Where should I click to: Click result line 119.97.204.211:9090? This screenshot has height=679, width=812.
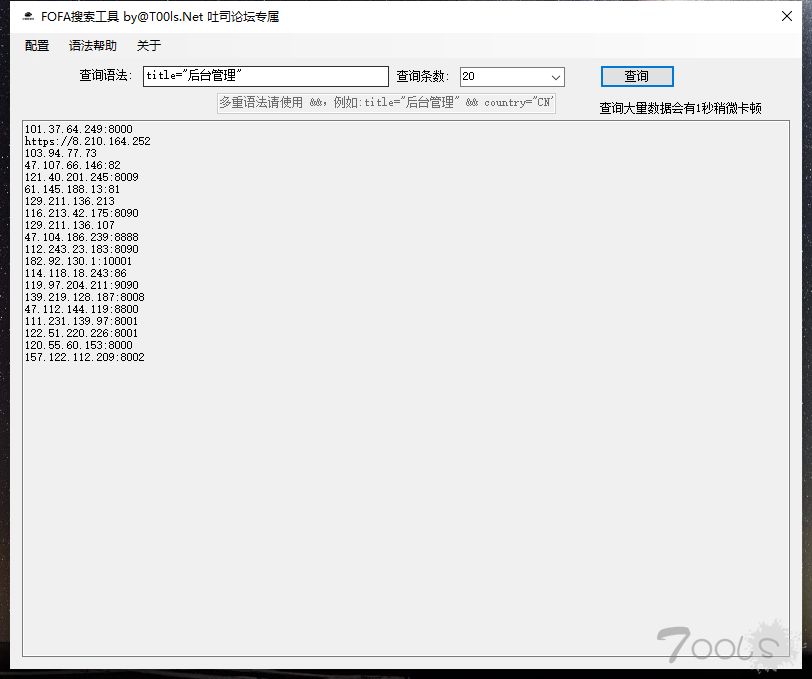click(81, 285)
